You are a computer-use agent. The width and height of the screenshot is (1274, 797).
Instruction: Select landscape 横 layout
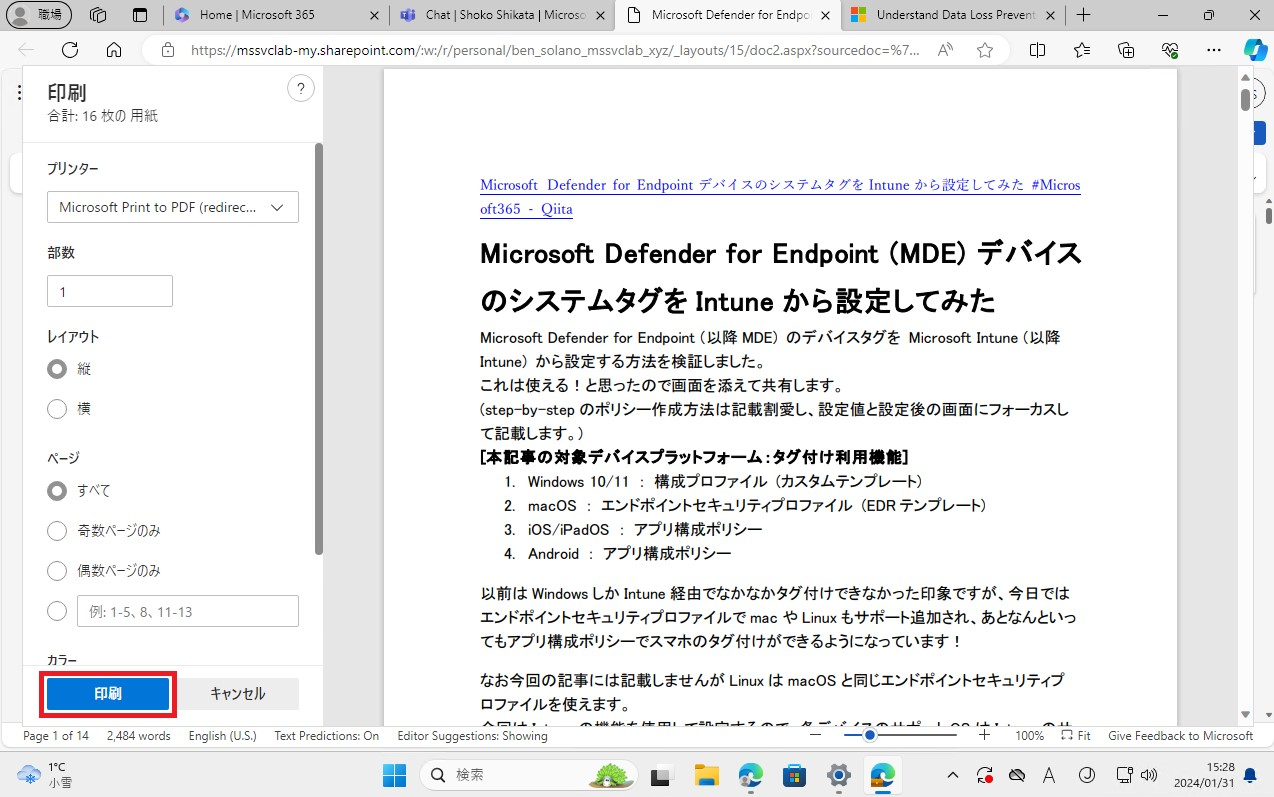tap(57, 409)
